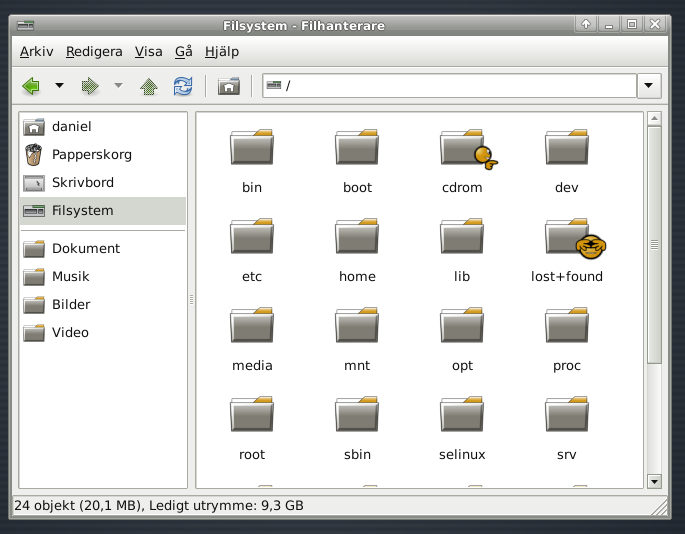Select the proc folder icon
685x534 pixels.
(567, 326)
